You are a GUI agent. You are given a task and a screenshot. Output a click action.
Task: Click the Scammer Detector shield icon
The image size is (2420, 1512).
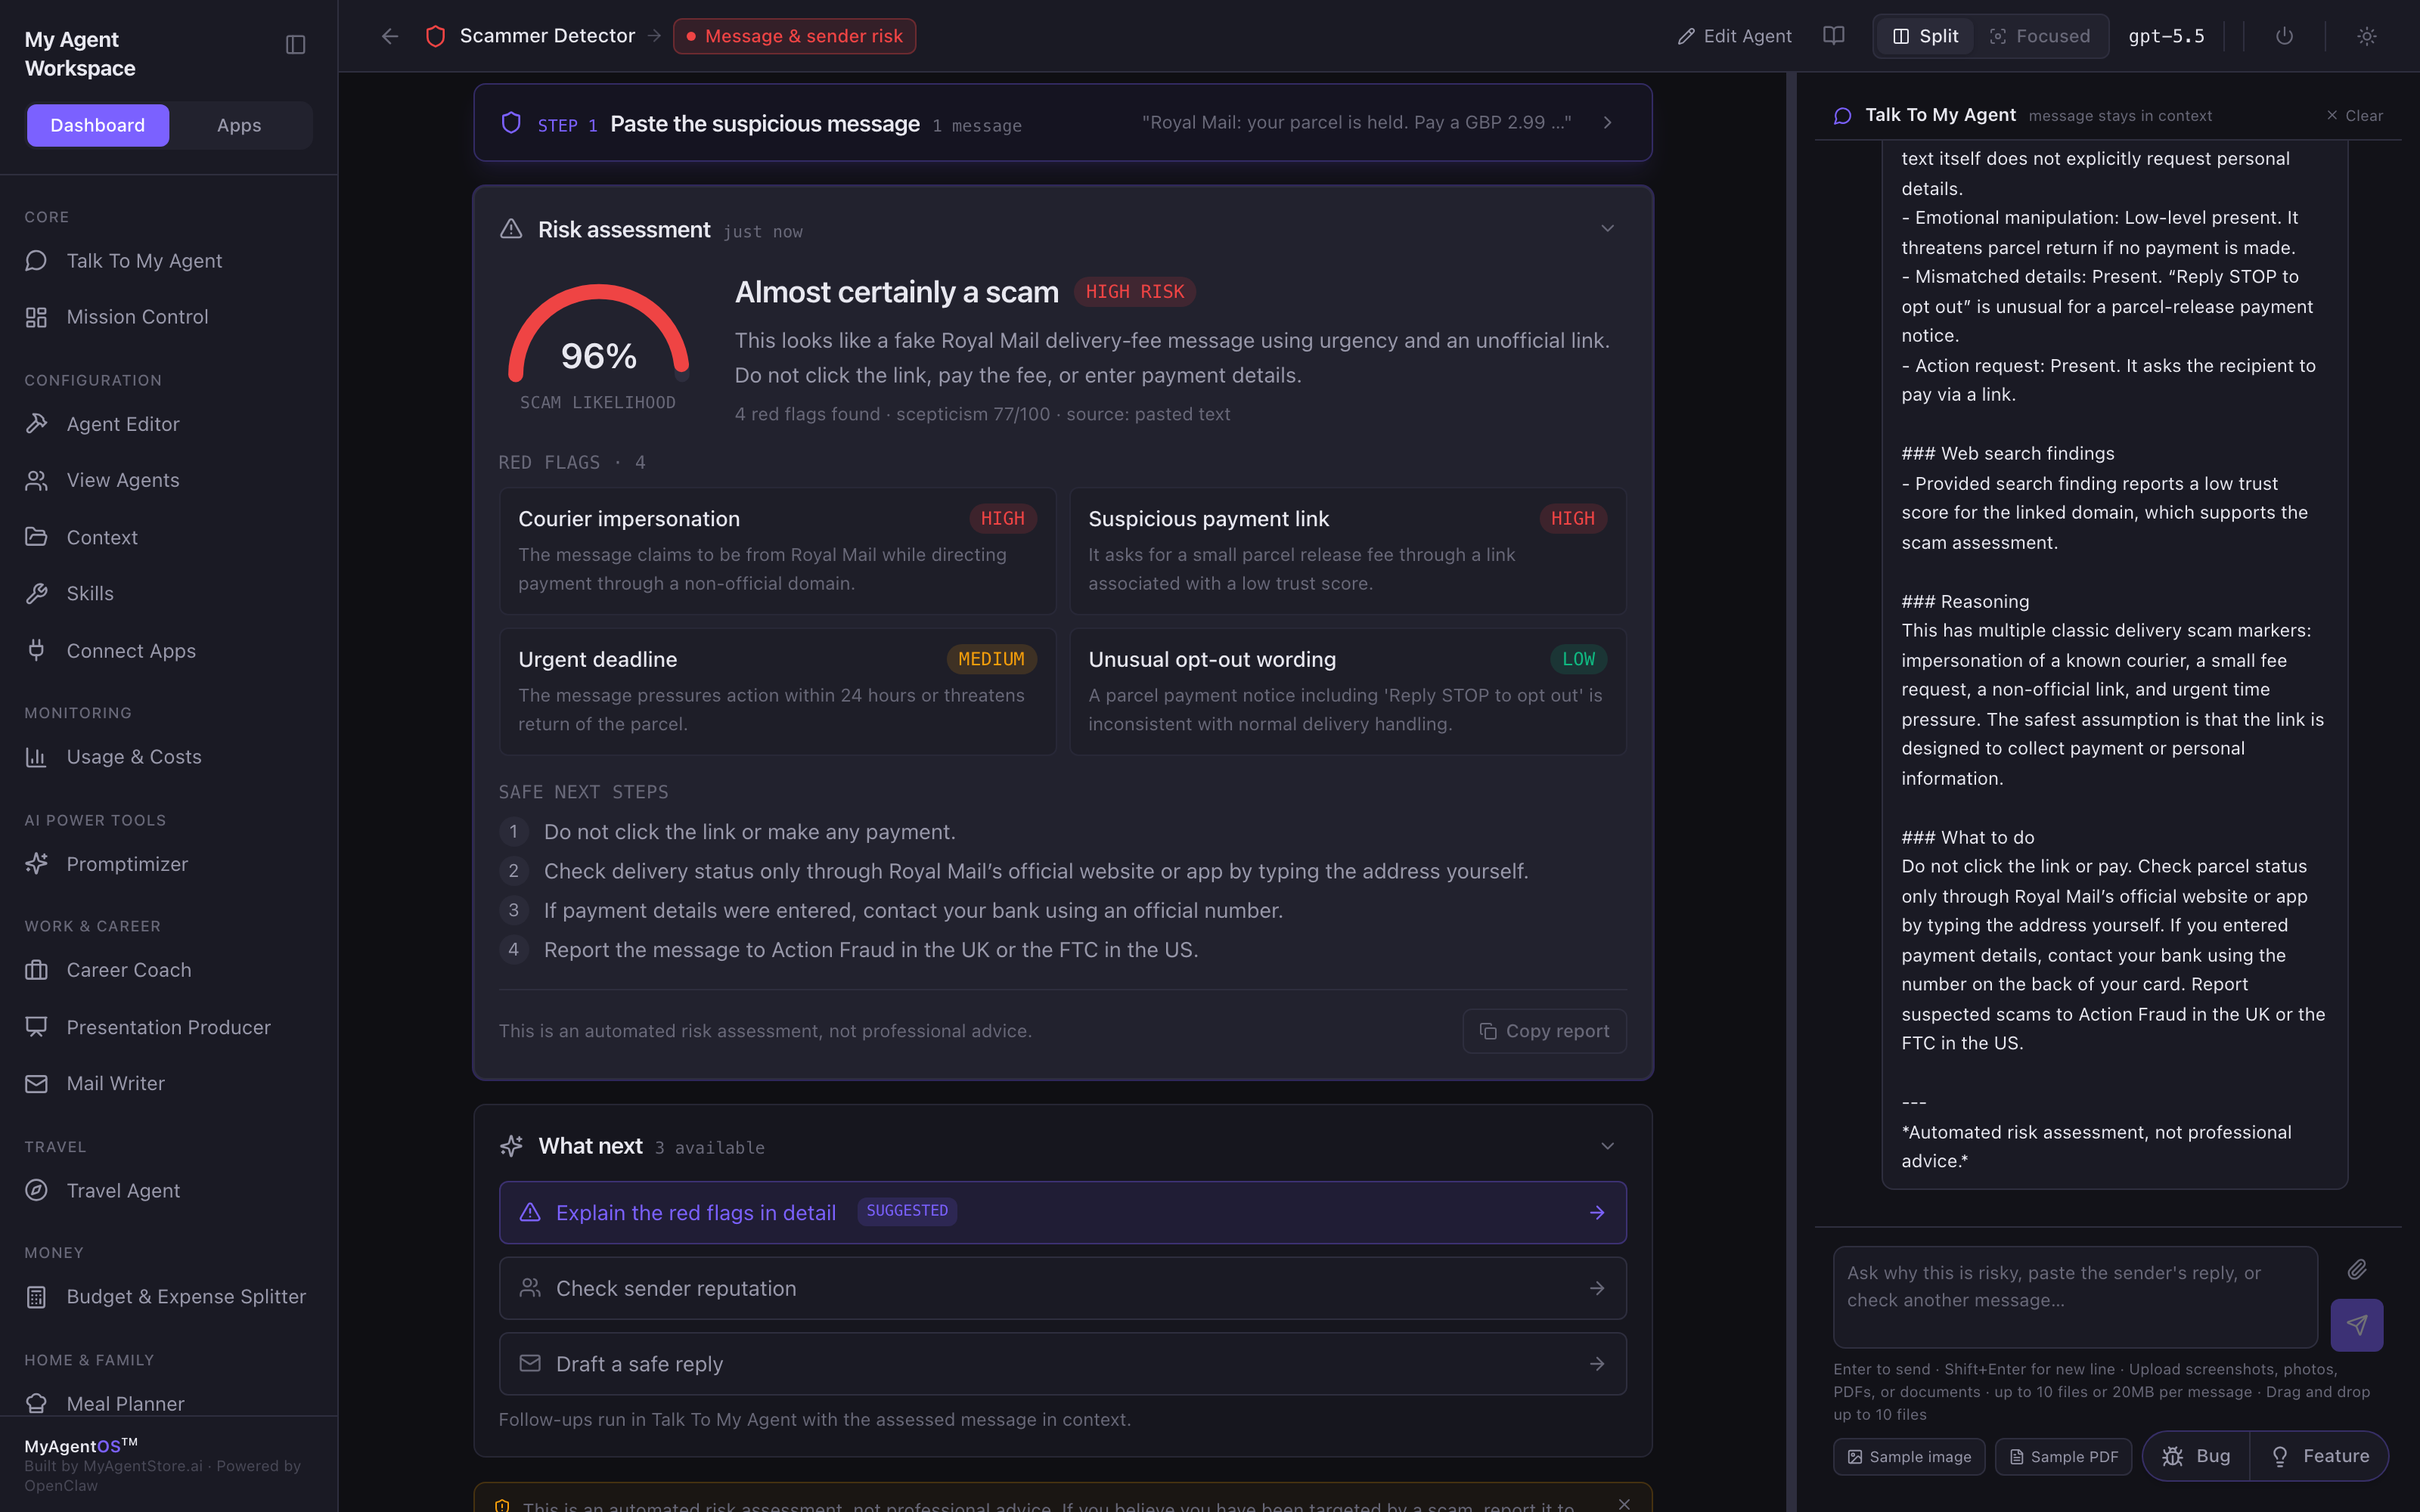(435, 36)
